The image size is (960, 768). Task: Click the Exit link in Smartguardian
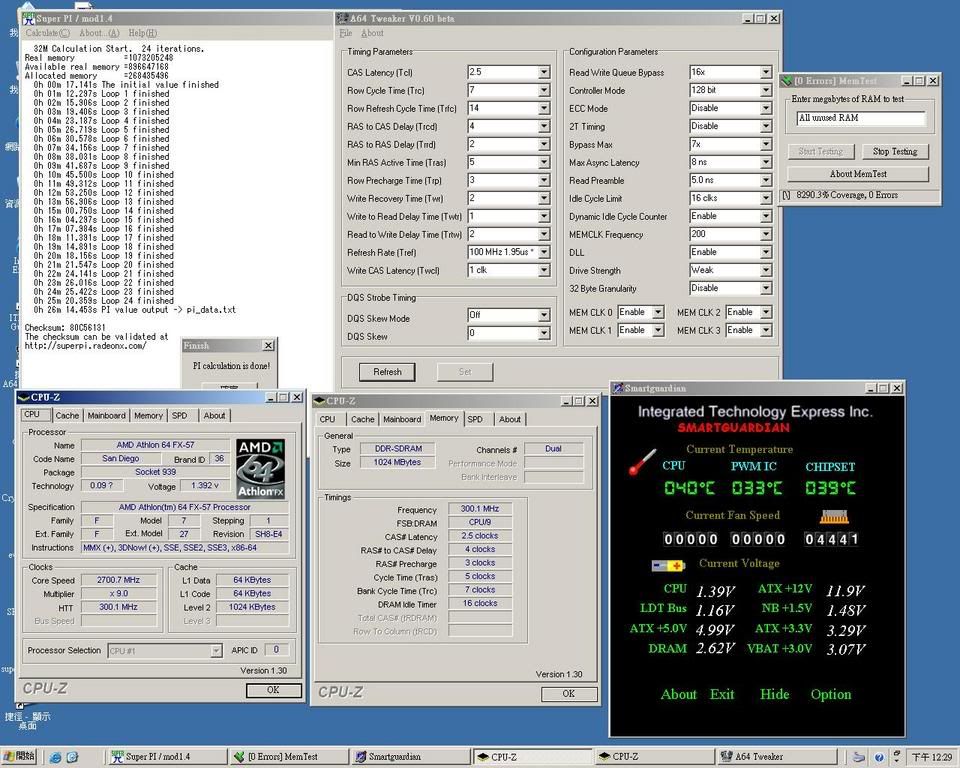click(722, 695)
